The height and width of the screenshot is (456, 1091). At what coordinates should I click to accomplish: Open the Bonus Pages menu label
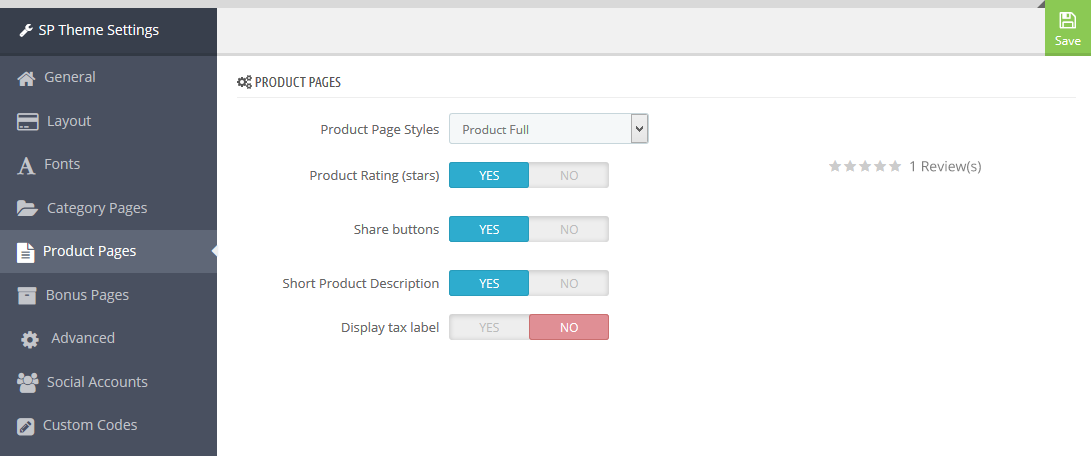click(87, 295)
